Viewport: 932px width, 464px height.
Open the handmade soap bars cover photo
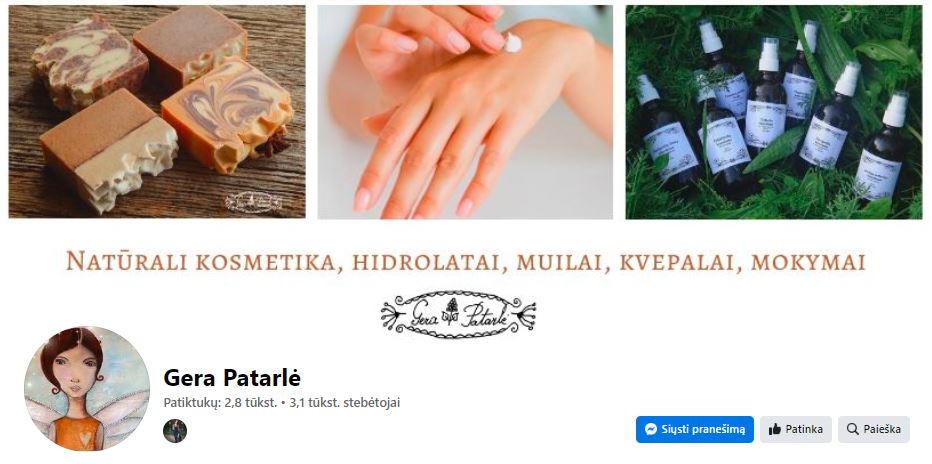(x=157, y=112)
